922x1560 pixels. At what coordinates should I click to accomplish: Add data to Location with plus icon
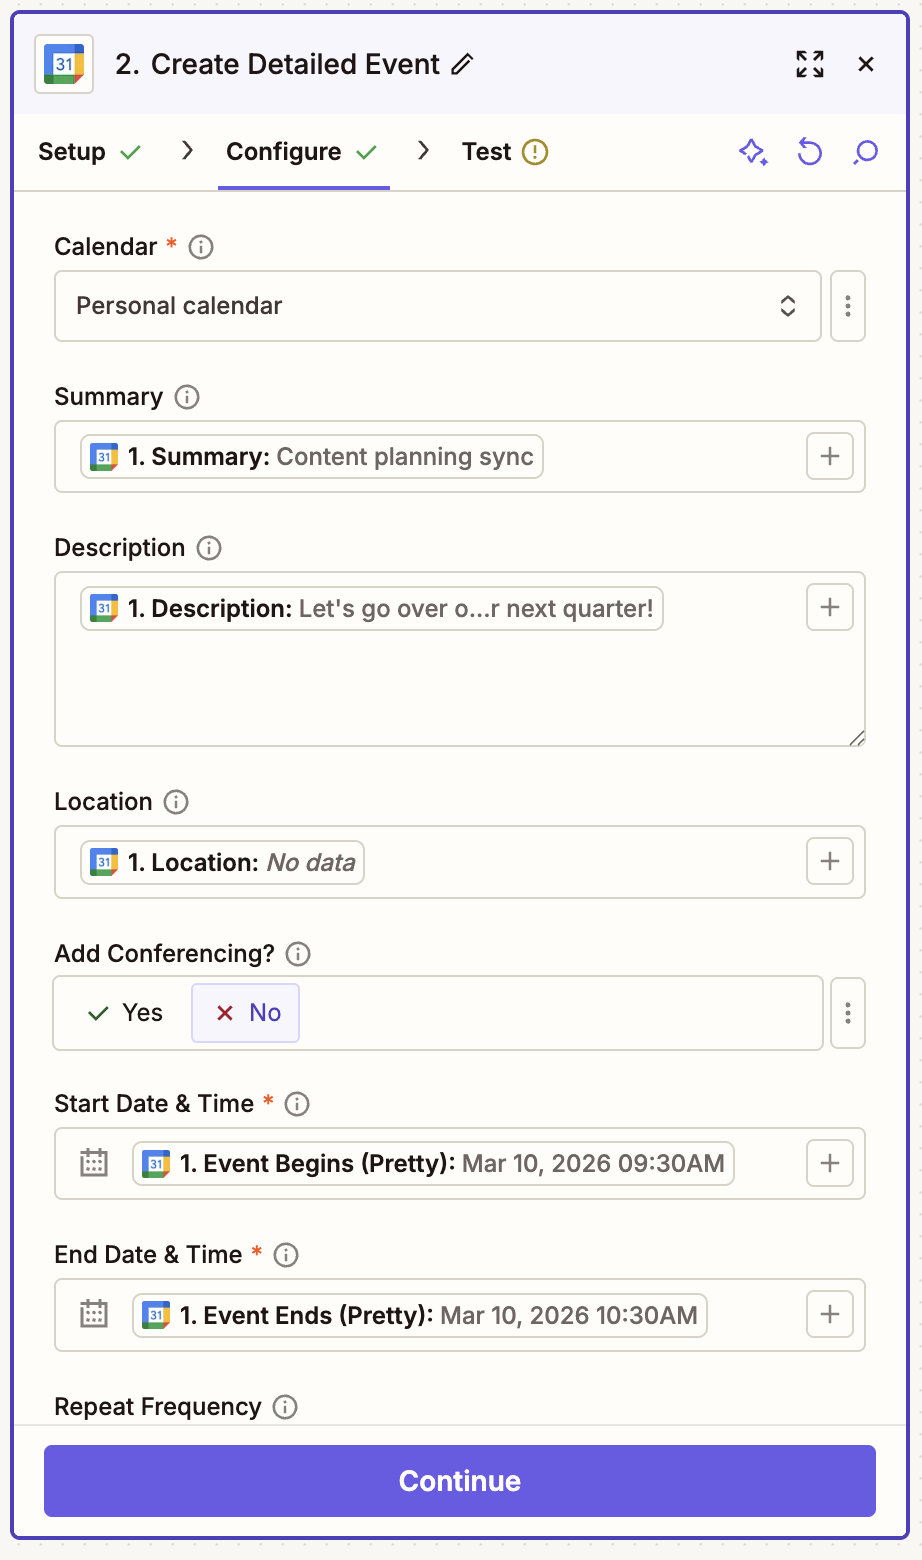[829, 861]
